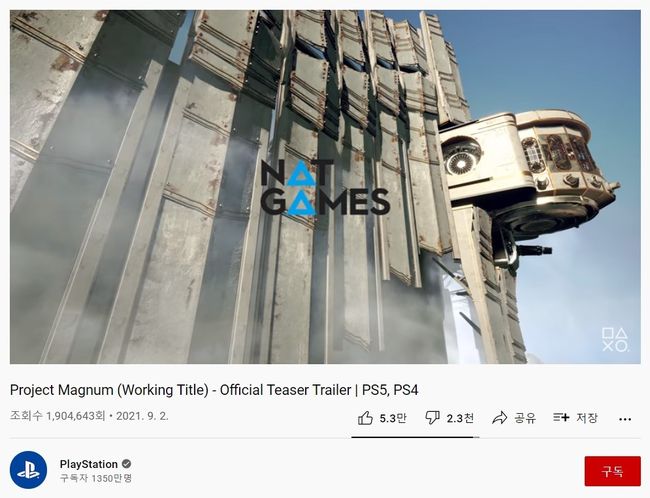Open the PlayStation channel avatar

pyautogui.click(x=29, y=470)
